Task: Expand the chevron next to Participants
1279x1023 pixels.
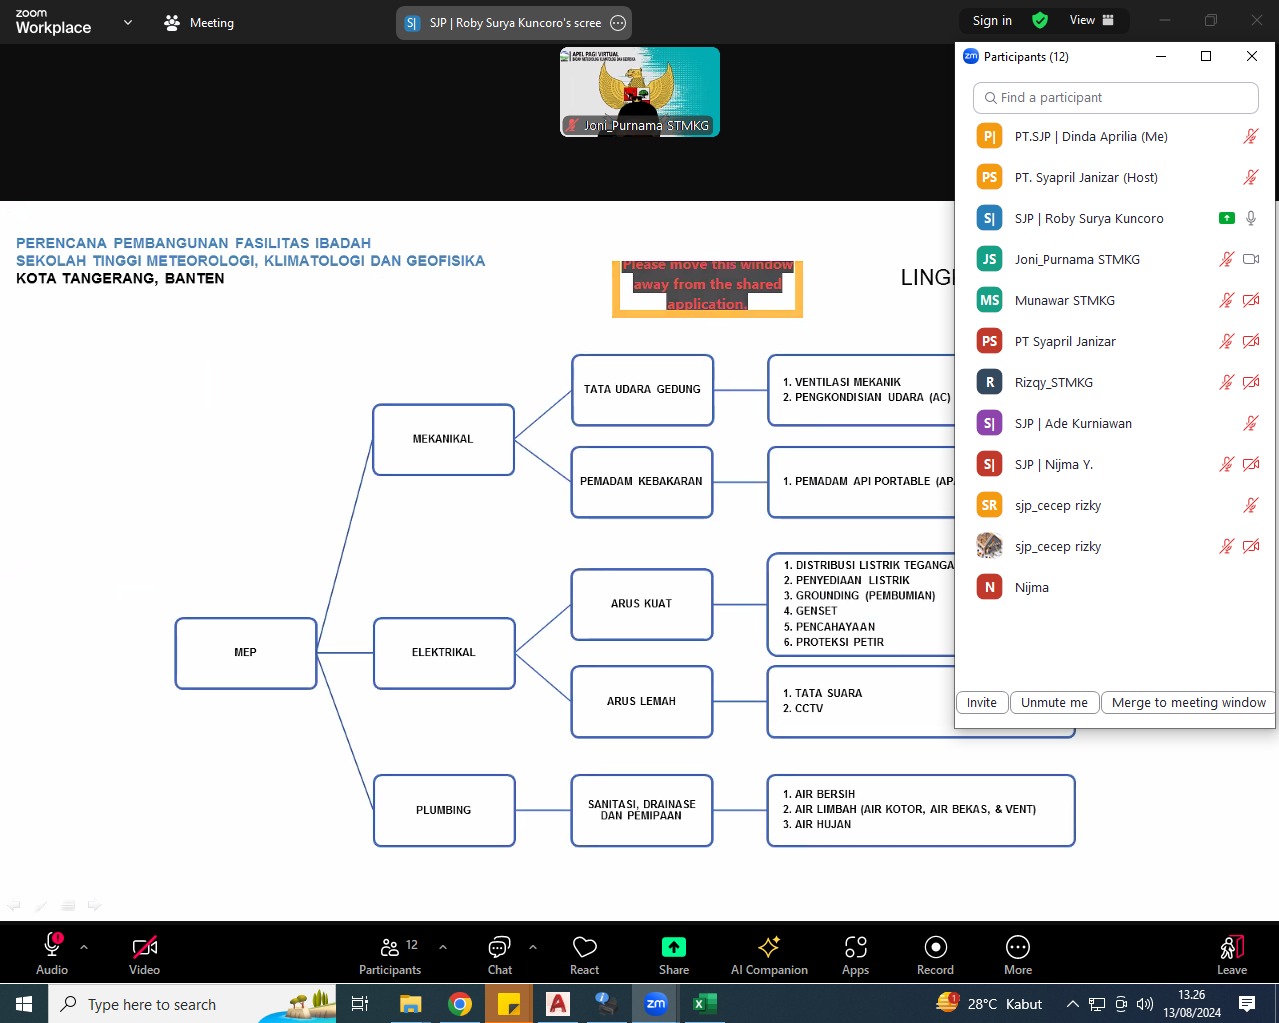Action: [443, 946]
